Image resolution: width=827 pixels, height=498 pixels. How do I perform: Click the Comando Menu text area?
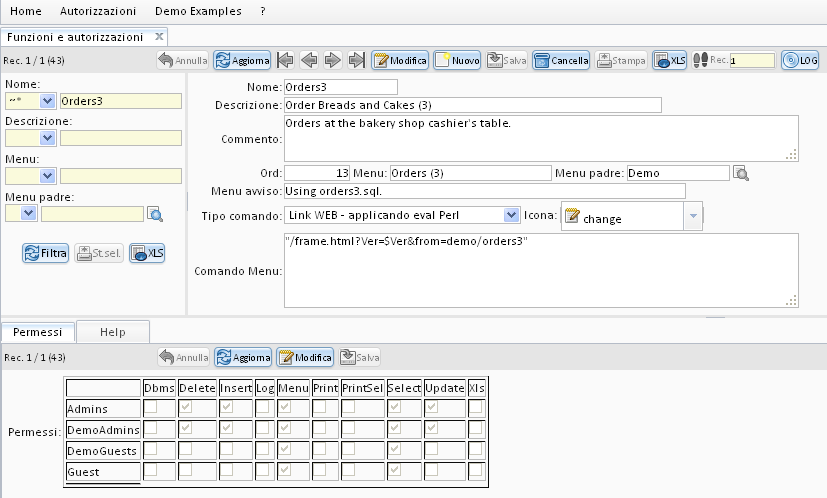point(541,270)
